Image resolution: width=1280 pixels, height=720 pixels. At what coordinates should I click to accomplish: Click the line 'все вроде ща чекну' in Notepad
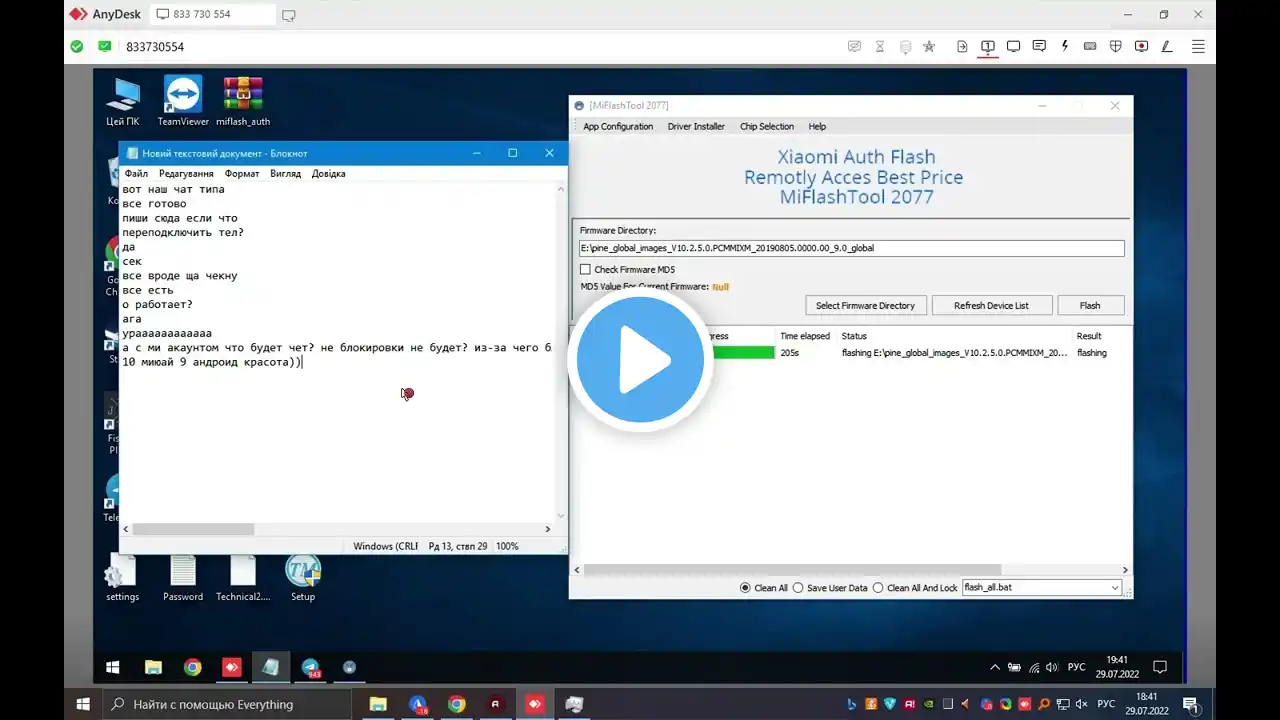(x=180, y=276)
